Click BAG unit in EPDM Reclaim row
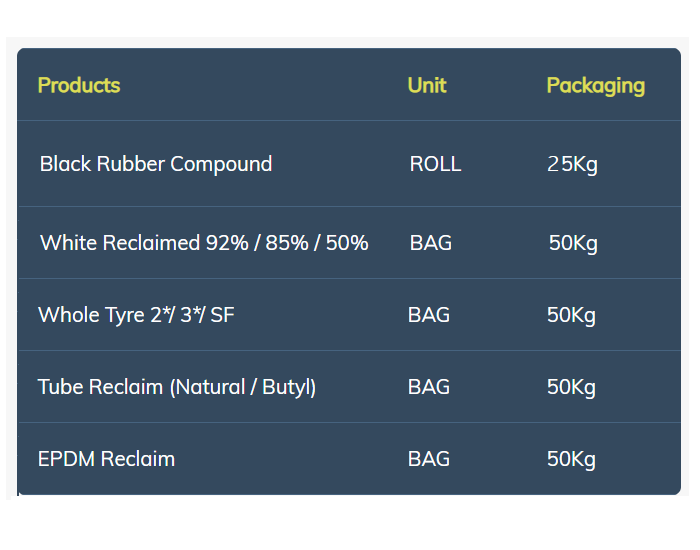The image size is (700, 550). click(429, 459)
